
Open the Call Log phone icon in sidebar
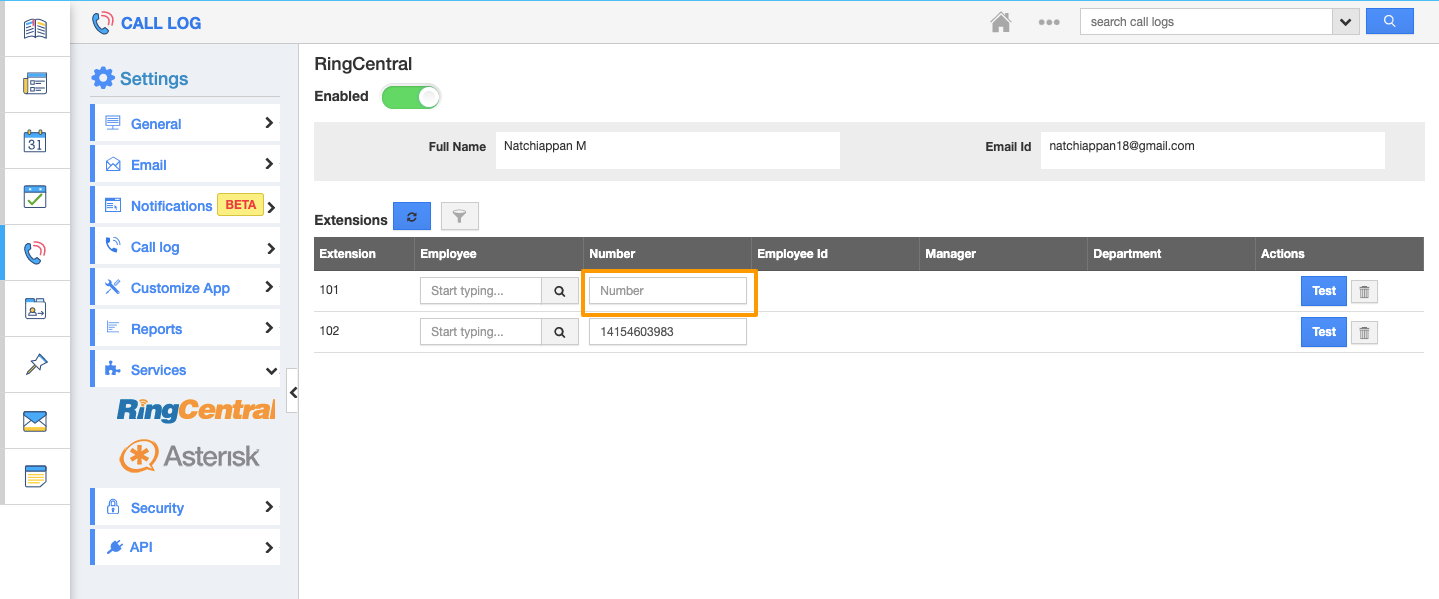tap(36, 251)
